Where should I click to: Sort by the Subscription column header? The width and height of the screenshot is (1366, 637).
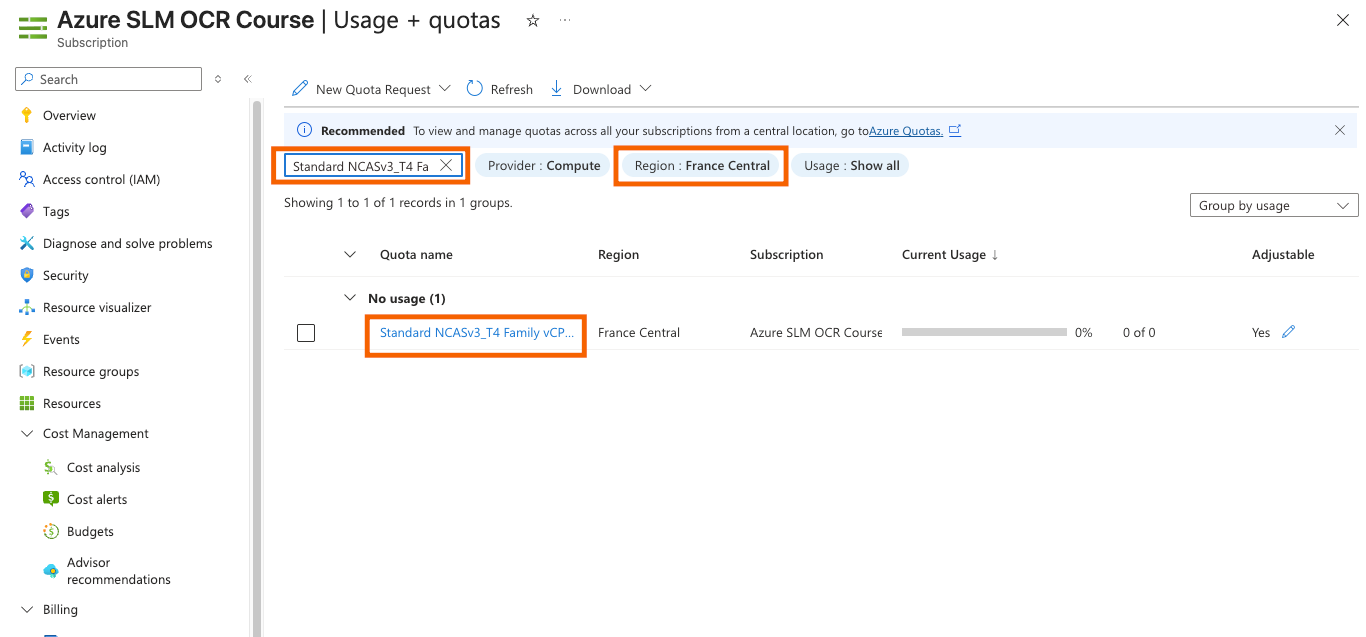click(787, 254)
